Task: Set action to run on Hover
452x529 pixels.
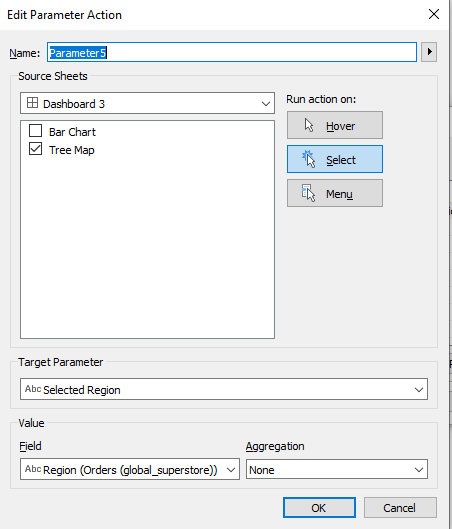Action: click(x=335, y=125)
